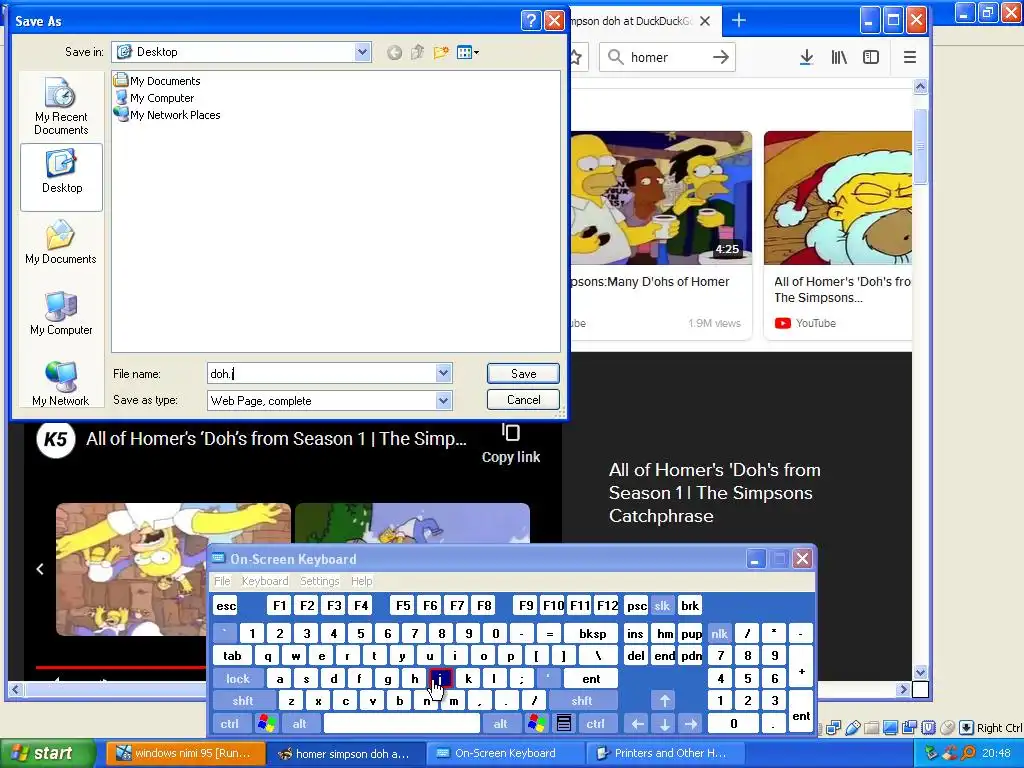Open the browser hamburger menu
The image size is (1024, 768).
click(x=910, y=57)
